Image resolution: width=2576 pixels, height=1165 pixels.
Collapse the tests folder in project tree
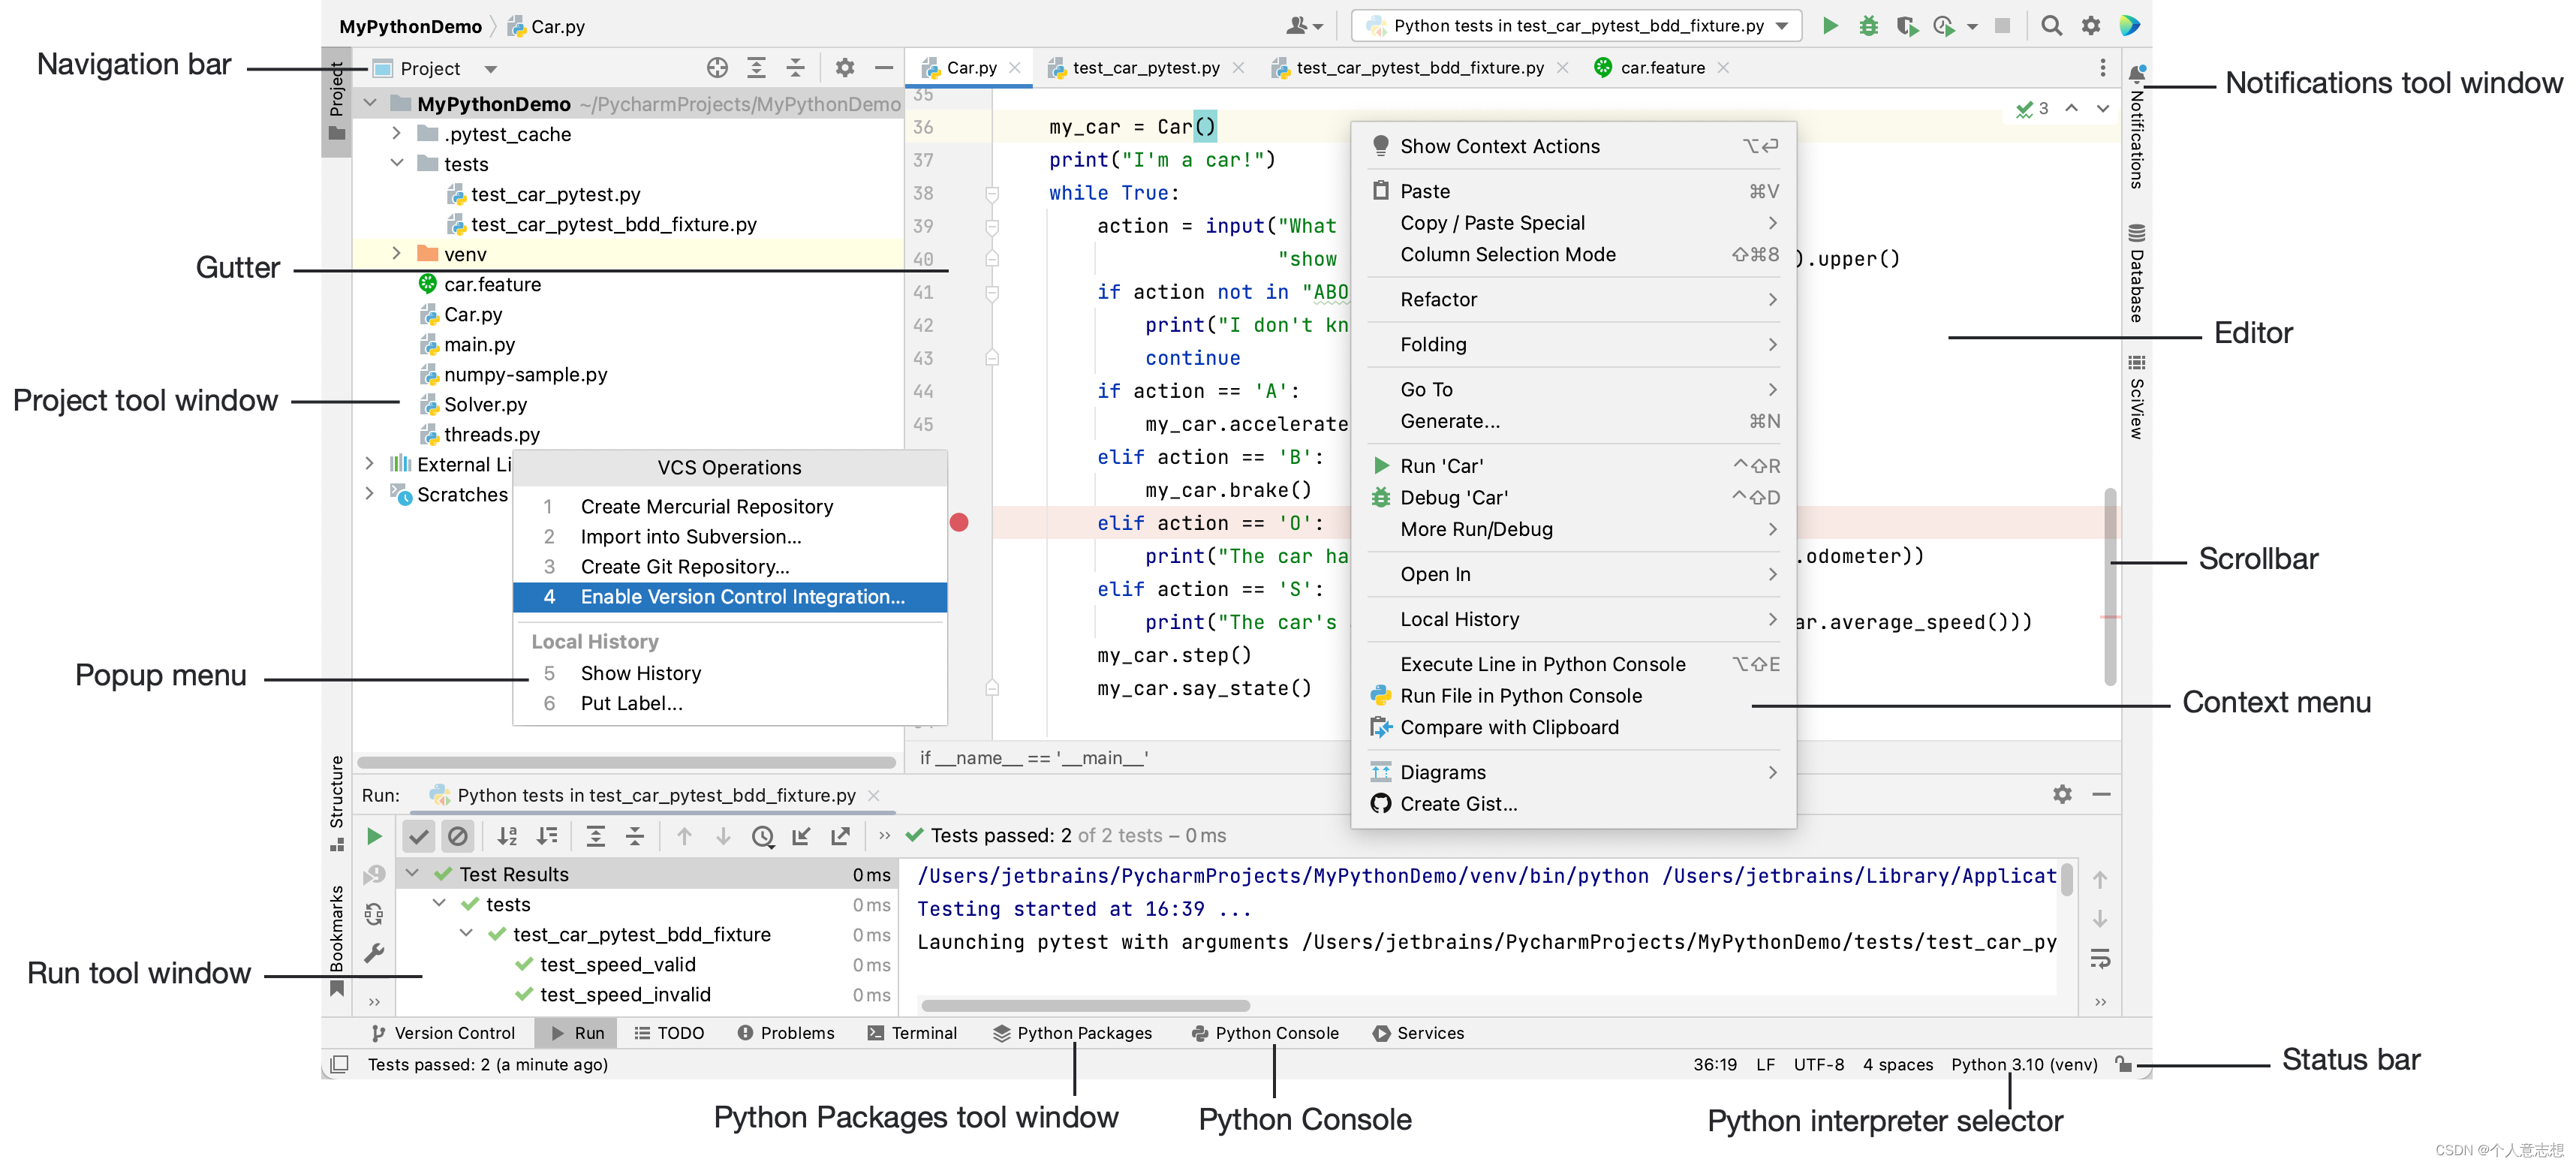point(396,163)
